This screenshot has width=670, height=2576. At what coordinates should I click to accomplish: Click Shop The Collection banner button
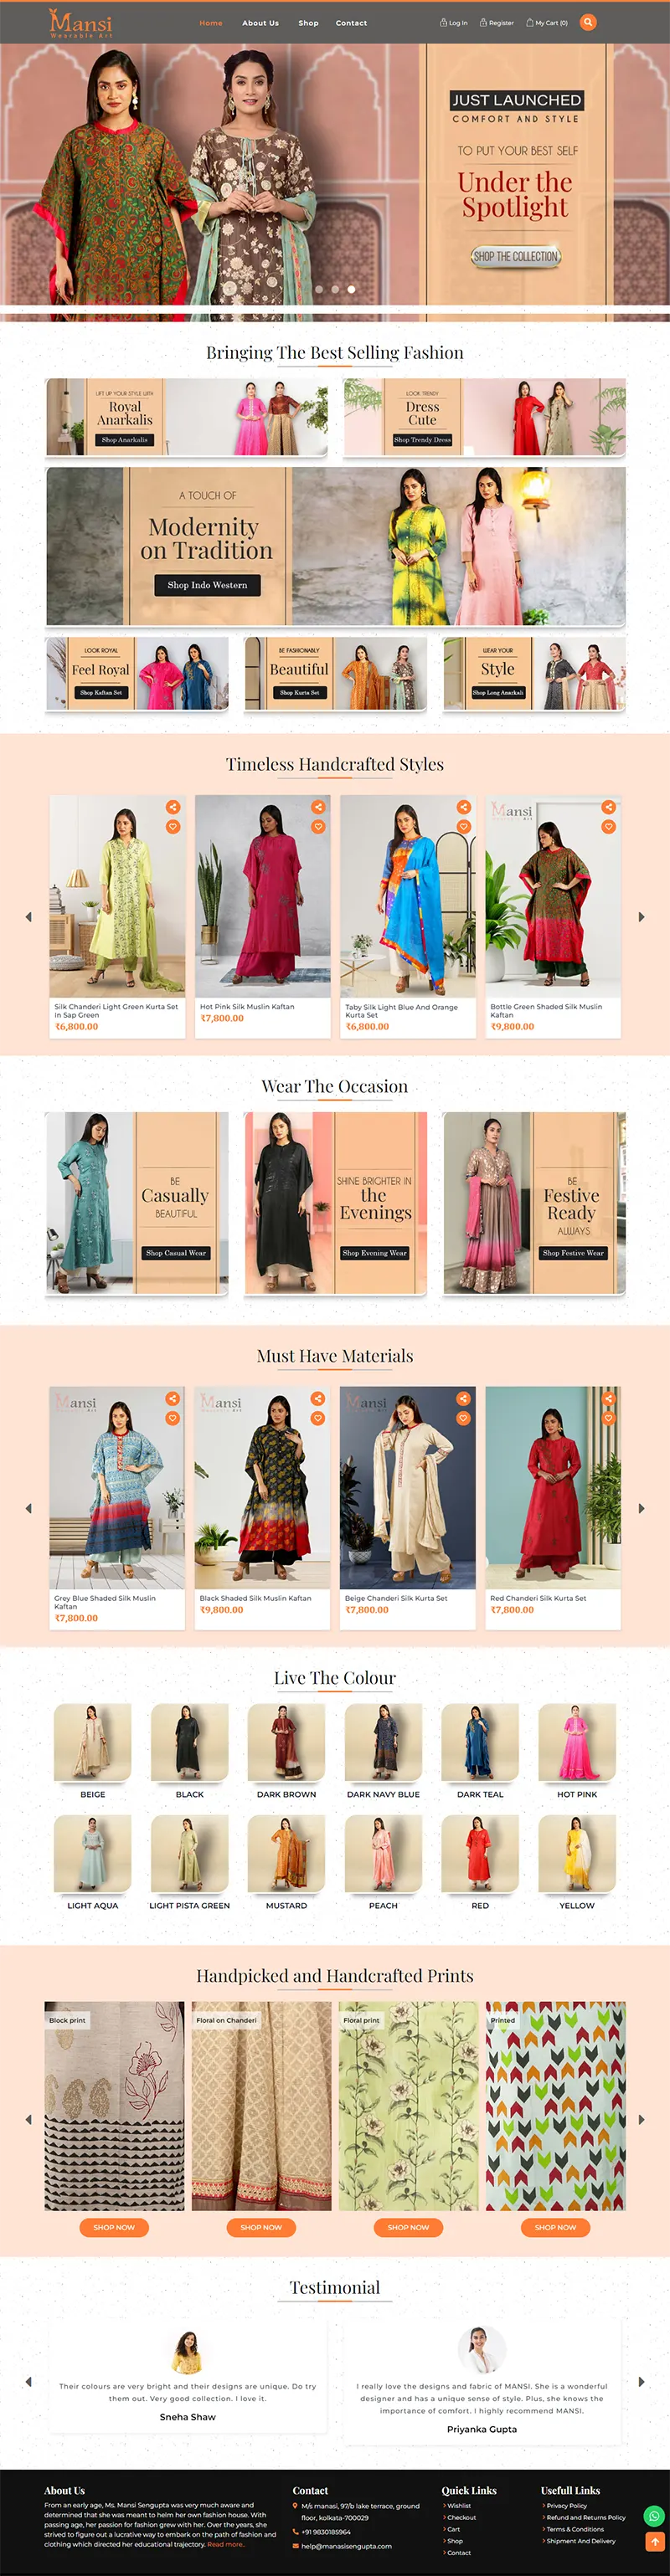tap(515, 257)
